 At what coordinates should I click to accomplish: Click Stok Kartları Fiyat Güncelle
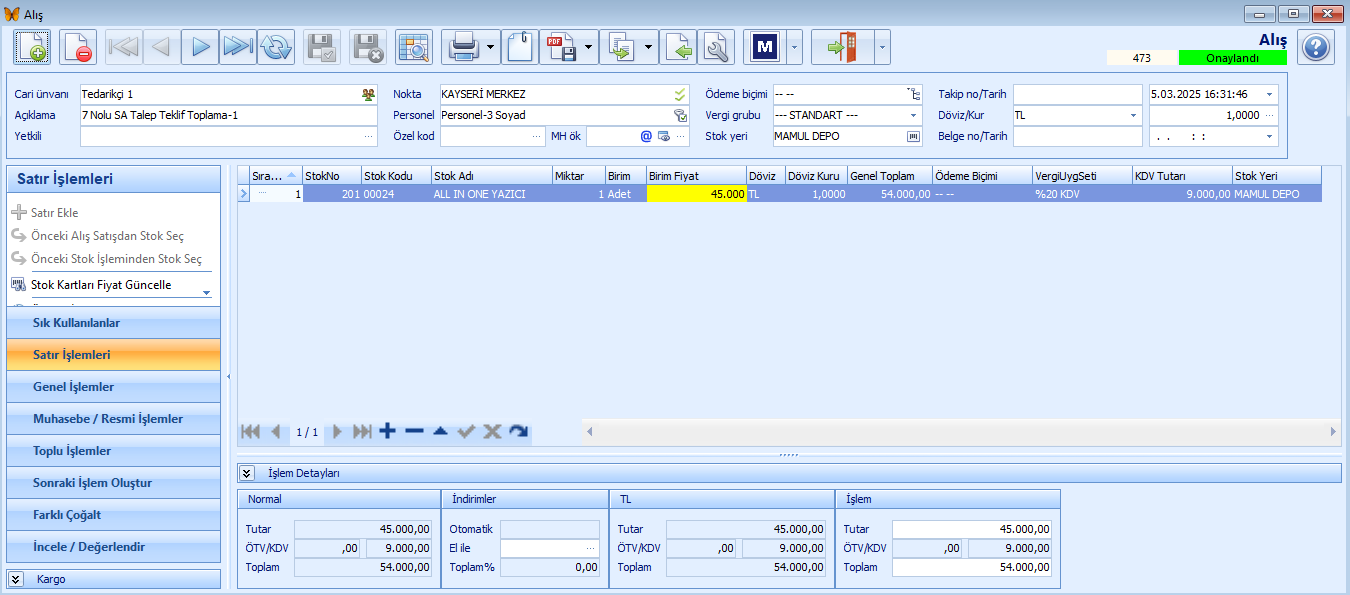[x=101, y=285]
